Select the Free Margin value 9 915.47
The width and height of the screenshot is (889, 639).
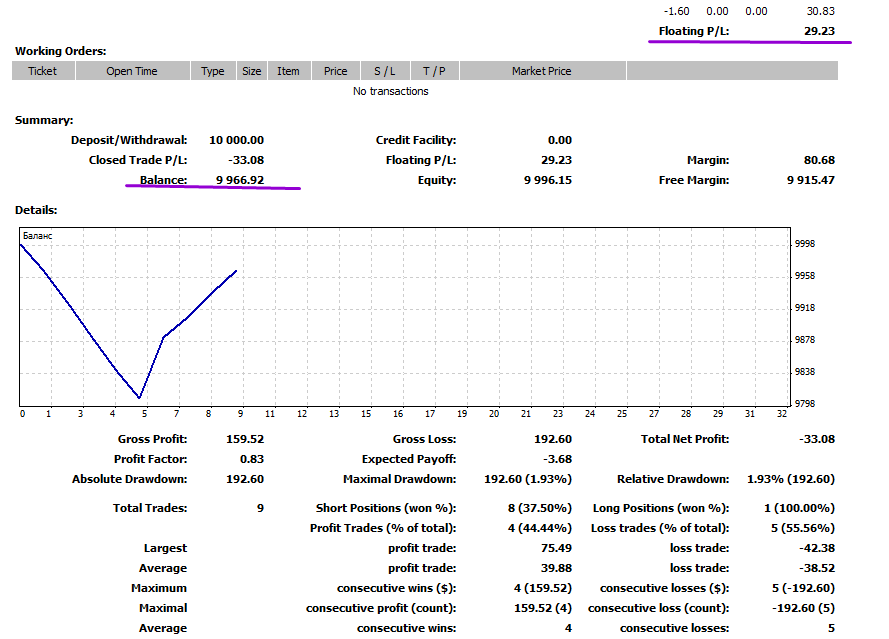811,180
